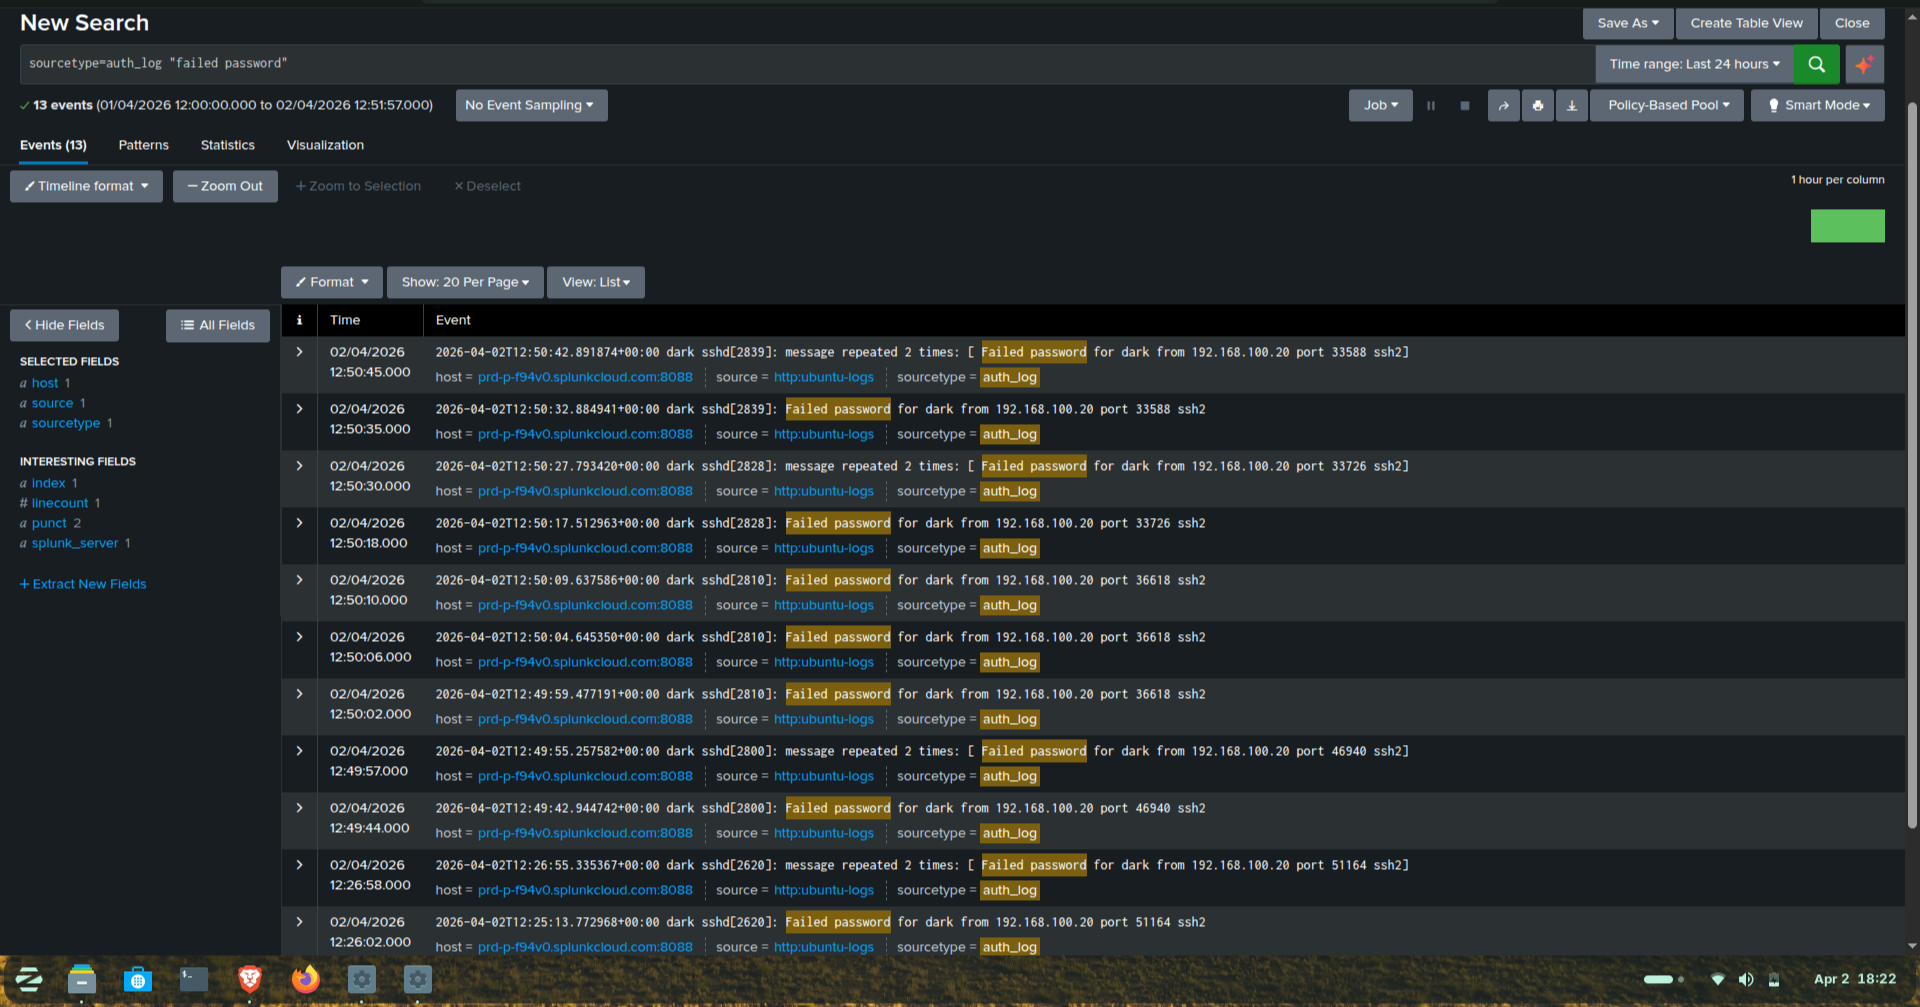Image resolution: width=1920 pixels, height=1007 pixels.
Task: Pause the search job
Action: click(x=1431, y=105)
